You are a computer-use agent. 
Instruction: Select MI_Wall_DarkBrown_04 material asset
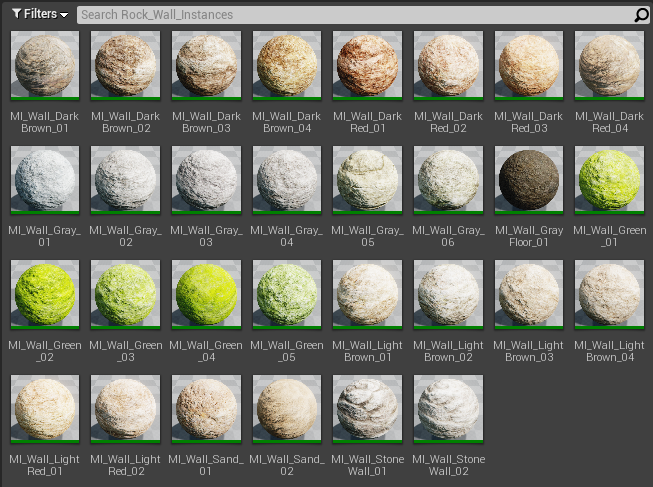(x=287, y=65)
